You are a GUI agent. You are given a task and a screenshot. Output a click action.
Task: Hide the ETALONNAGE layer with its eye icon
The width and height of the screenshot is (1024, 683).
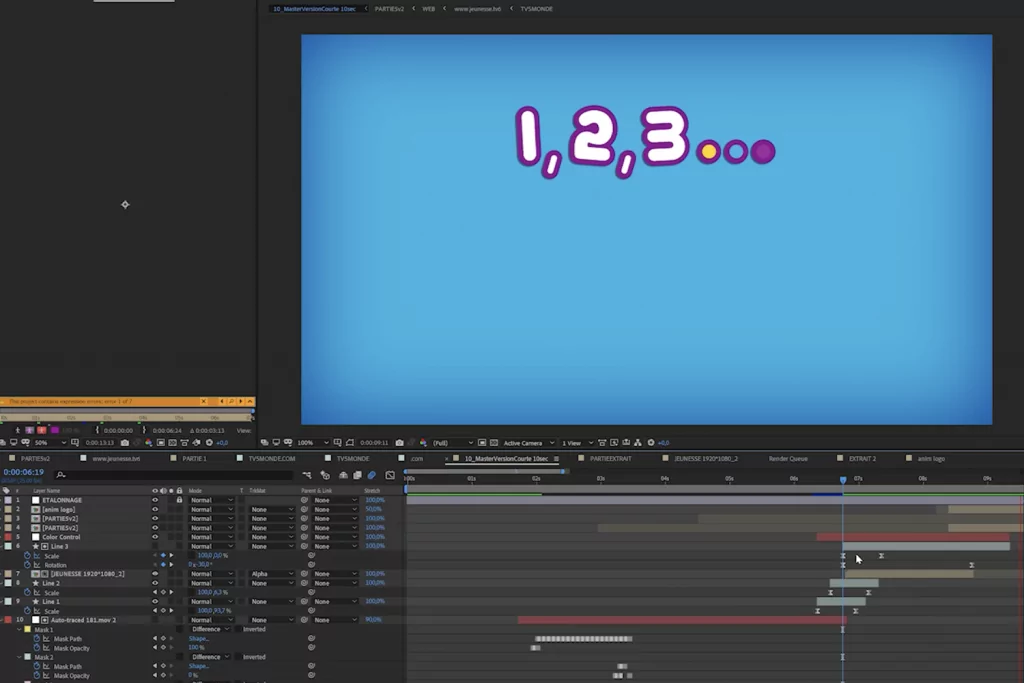pyautogui.click(x=154, y=500)
